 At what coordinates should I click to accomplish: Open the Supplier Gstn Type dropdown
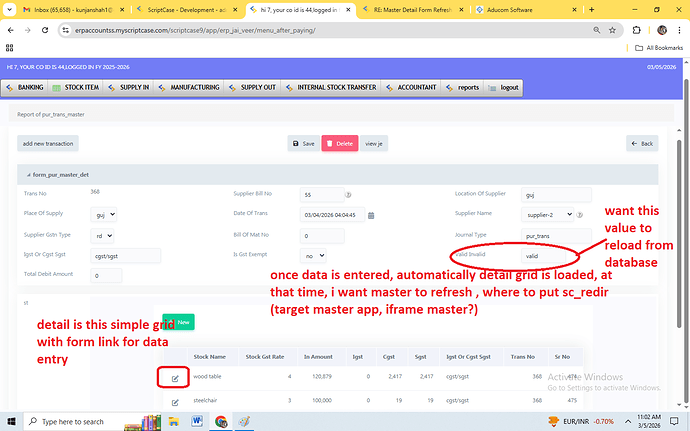coord(102,235)
